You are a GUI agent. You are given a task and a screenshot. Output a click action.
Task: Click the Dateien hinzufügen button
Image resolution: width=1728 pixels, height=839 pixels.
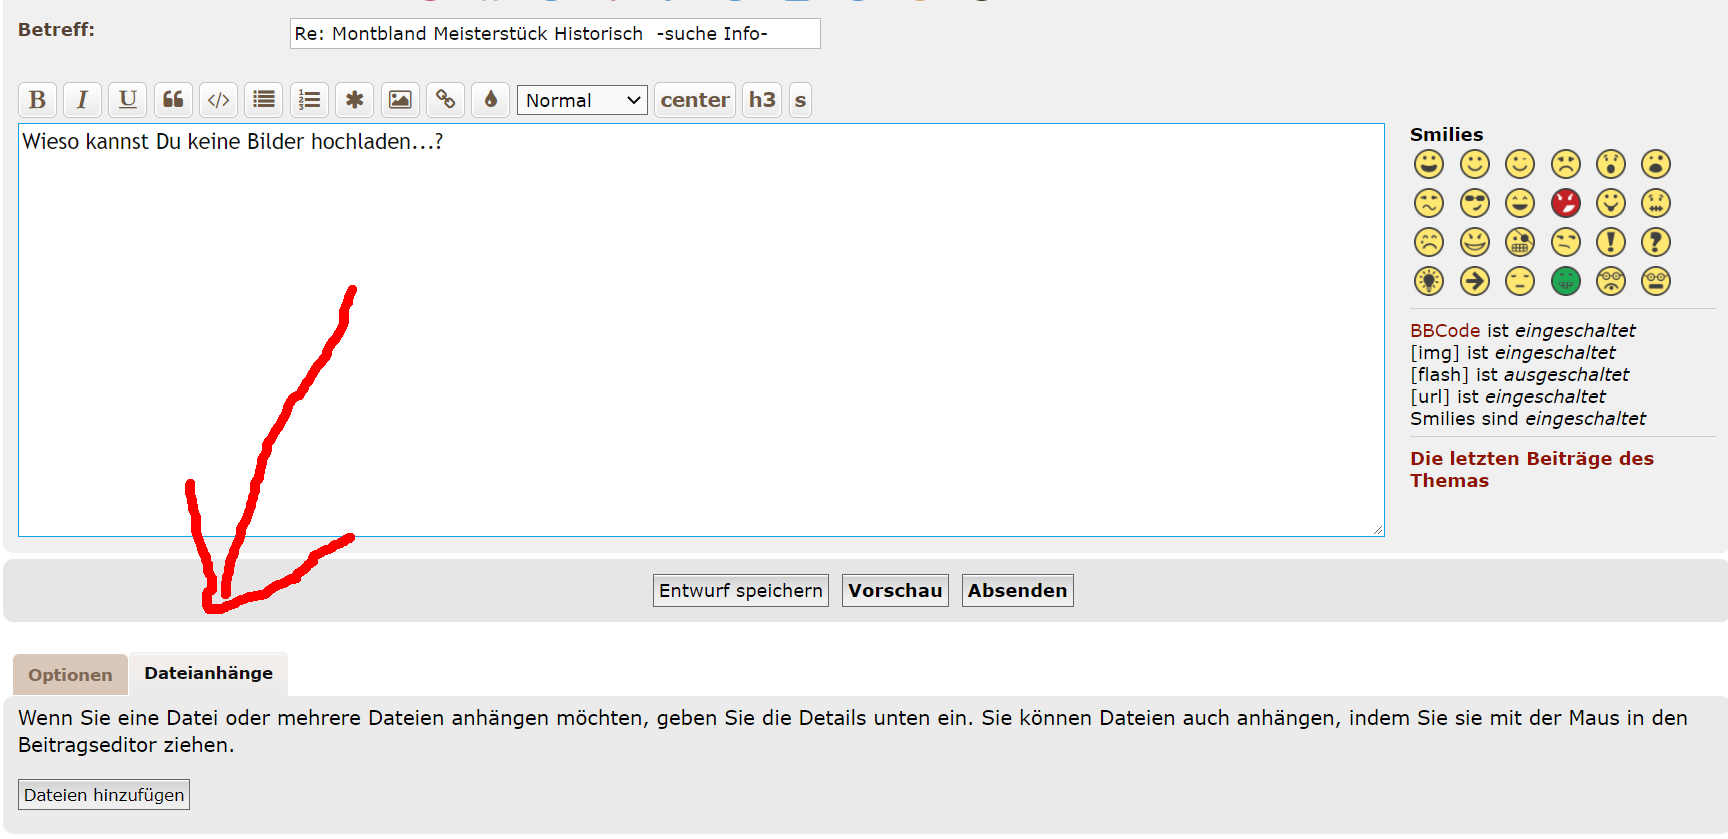(x=104, y=795)
